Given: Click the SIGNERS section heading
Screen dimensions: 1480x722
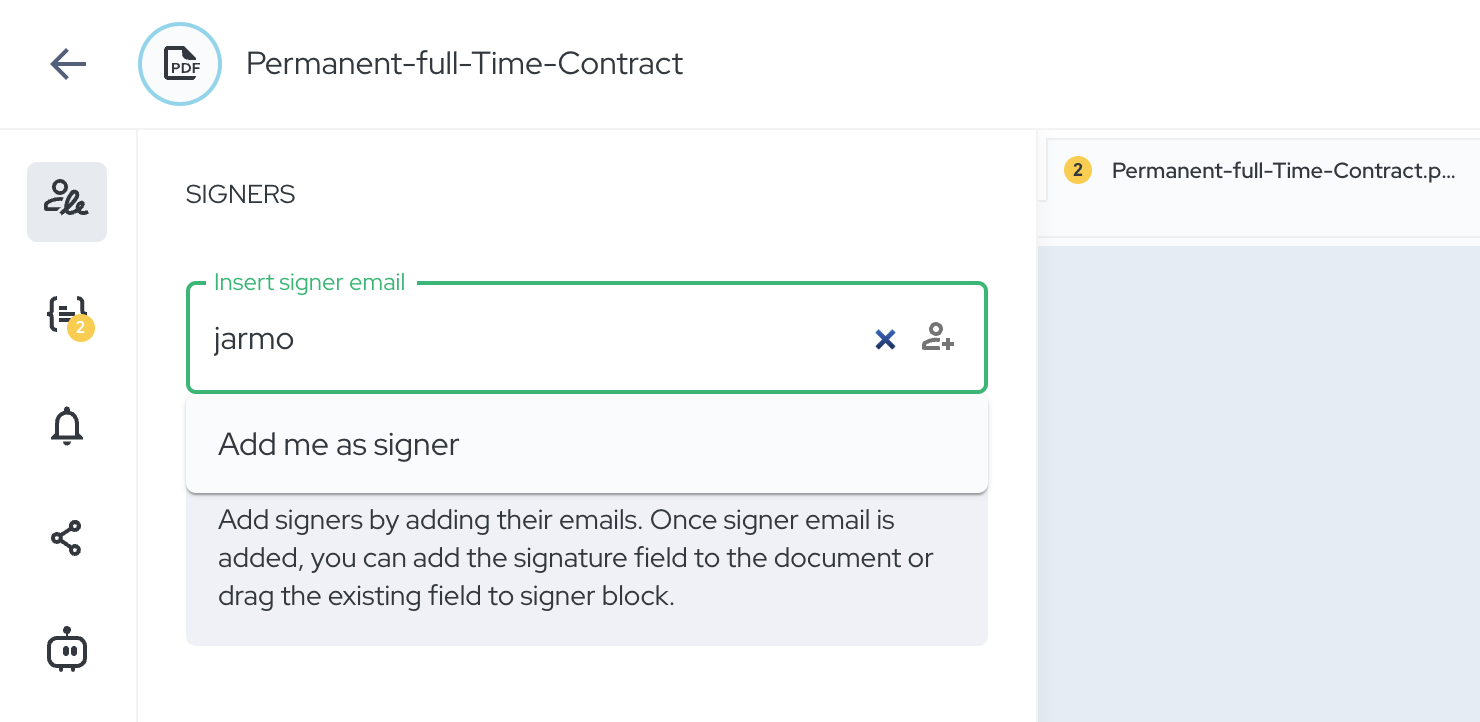Looking at the screenshot, I should coord(240,195).
